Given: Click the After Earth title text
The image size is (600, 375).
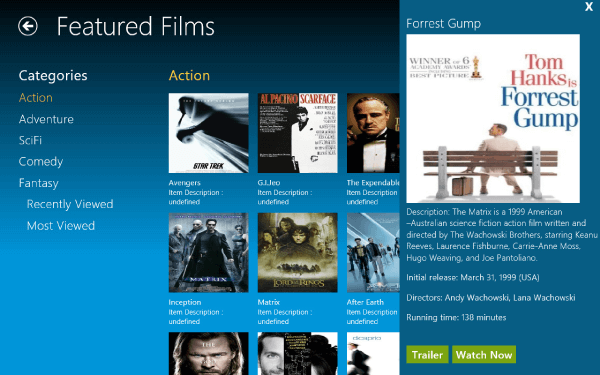Looking at the screenshot, I should pos(365,302).
